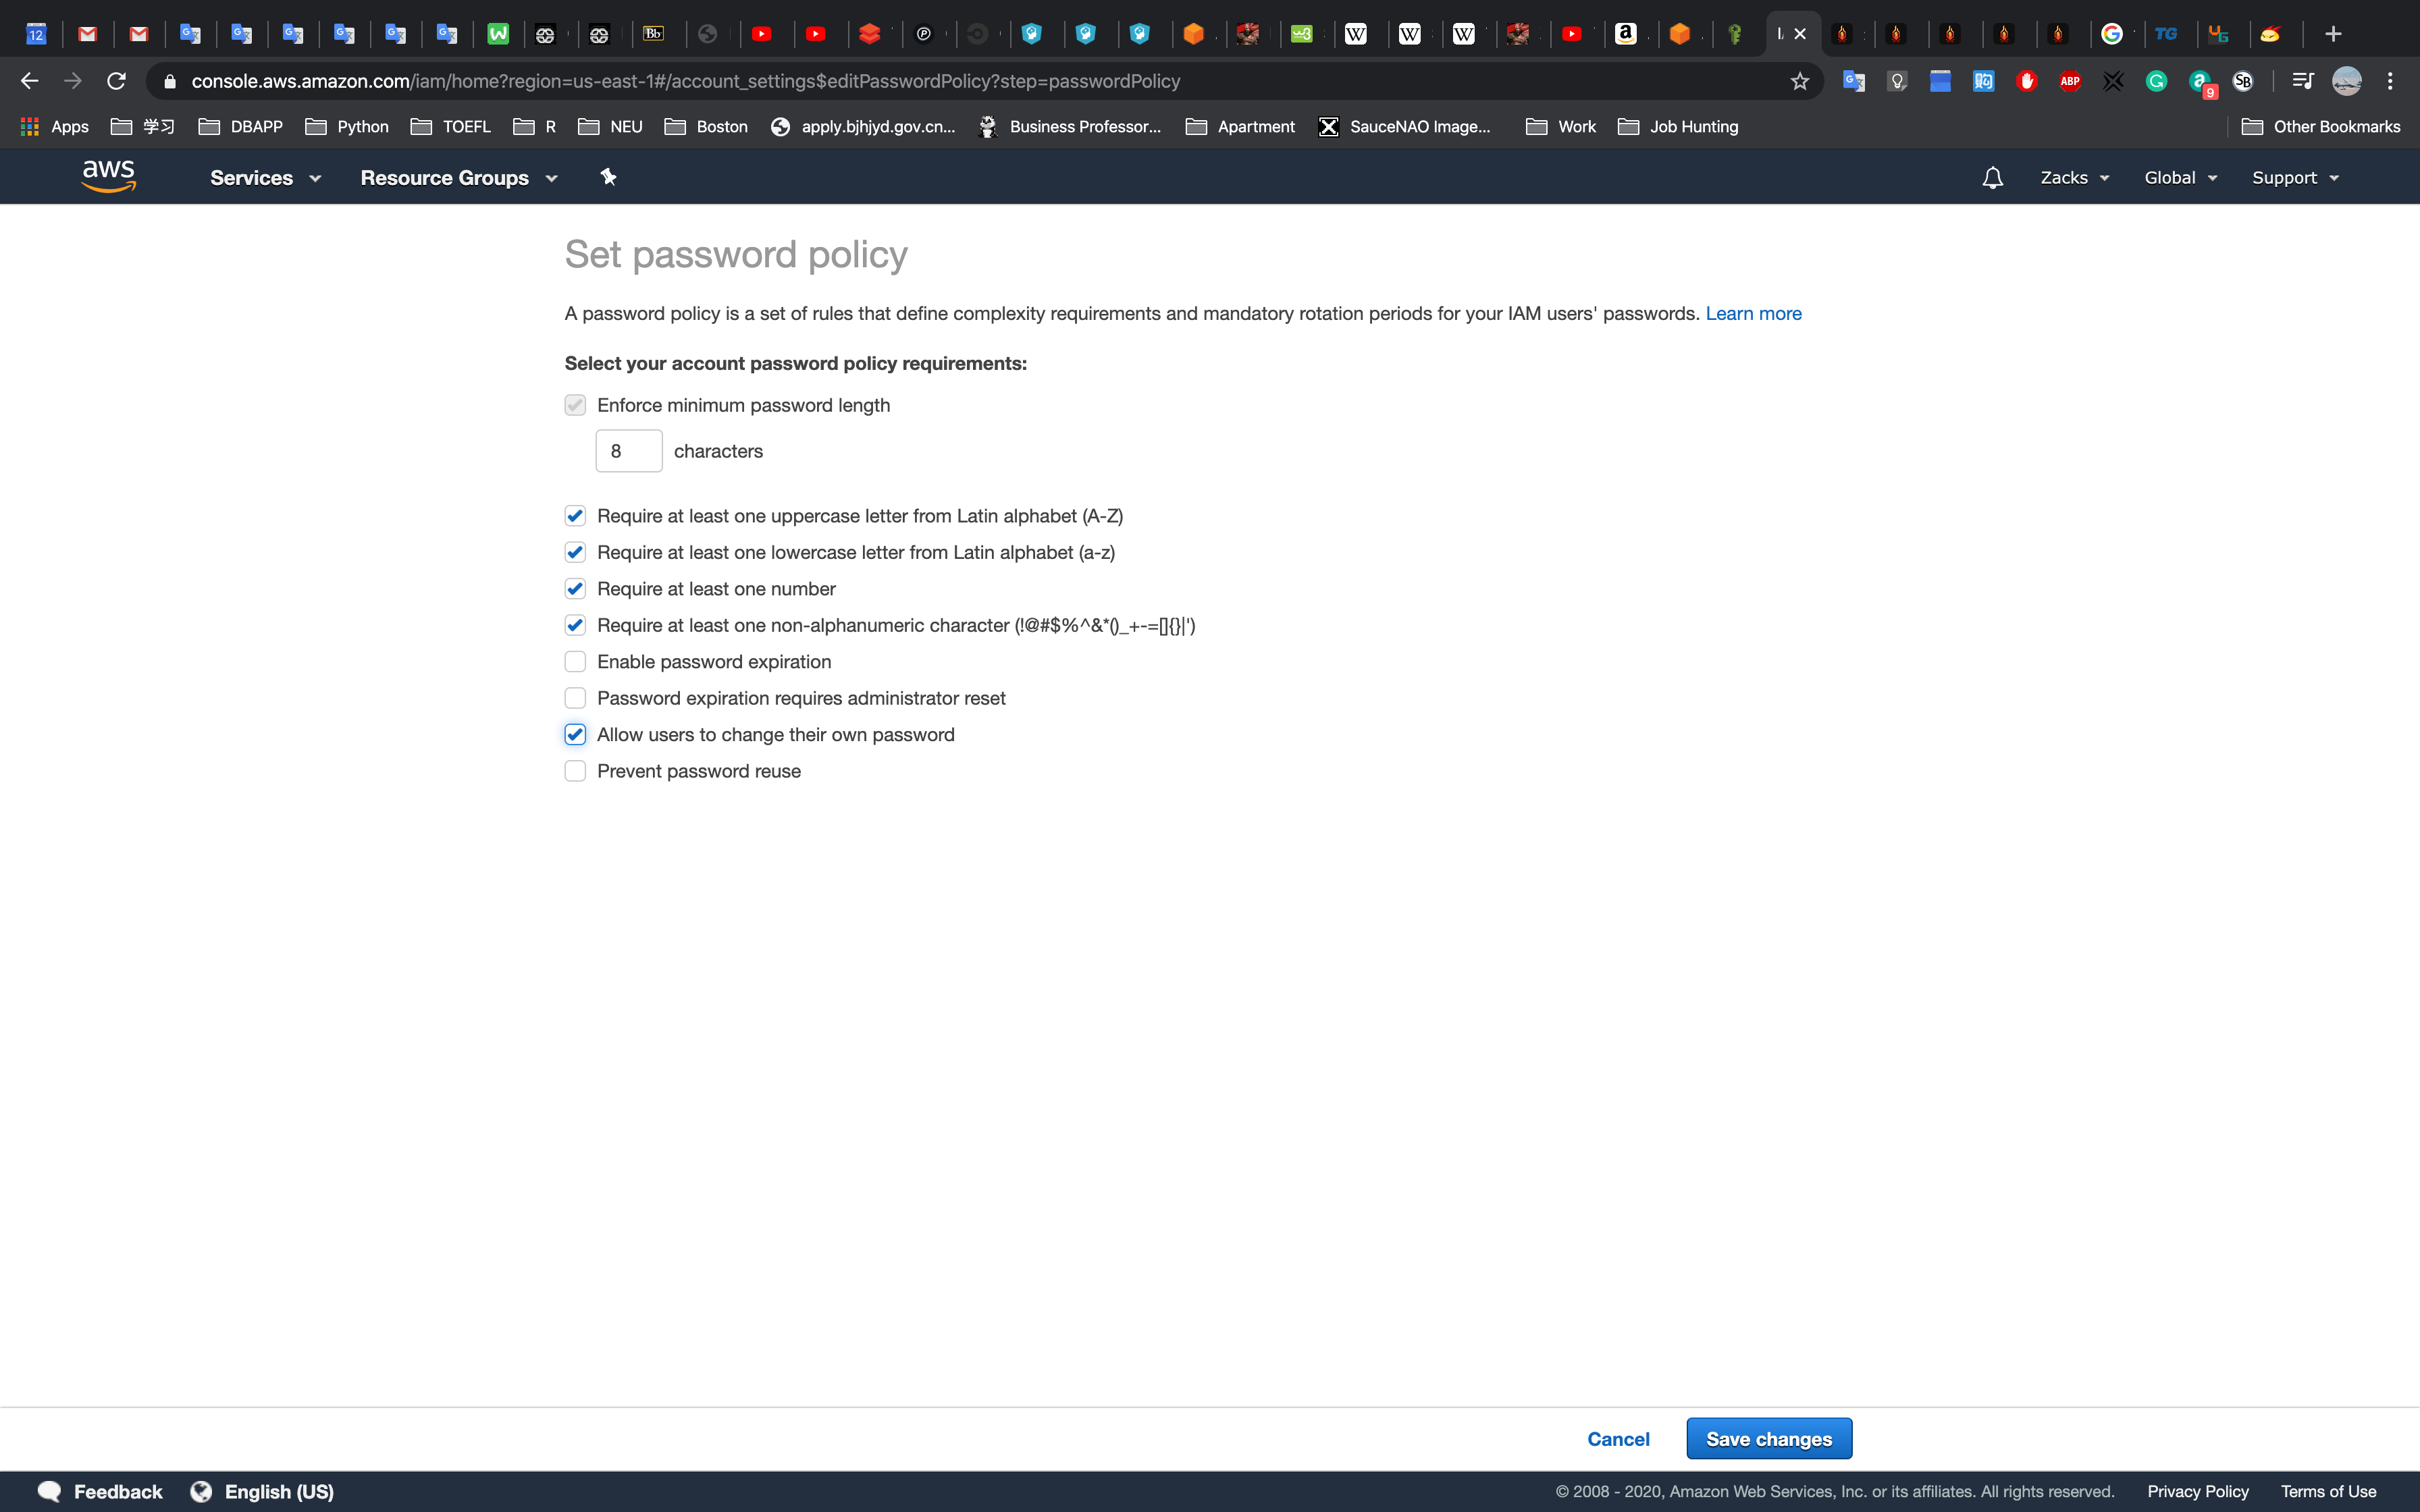Image resolution: width=2420 pixels, height=1512 pixels.
Task: Click the Save changes button
Action: coord(1768,1439)
